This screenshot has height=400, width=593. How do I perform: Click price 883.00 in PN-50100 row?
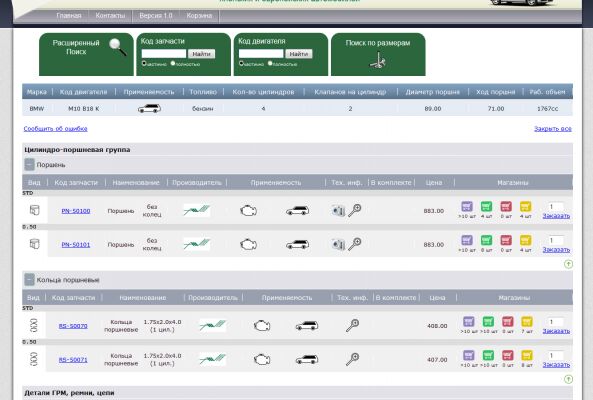pos(433,211)
